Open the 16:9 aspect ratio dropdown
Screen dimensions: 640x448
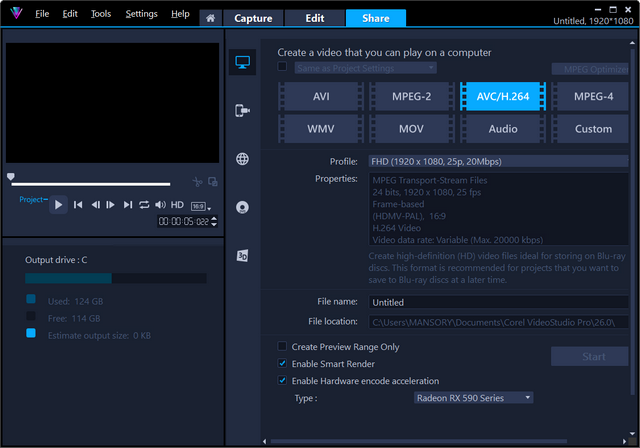(x=201, y=205)
